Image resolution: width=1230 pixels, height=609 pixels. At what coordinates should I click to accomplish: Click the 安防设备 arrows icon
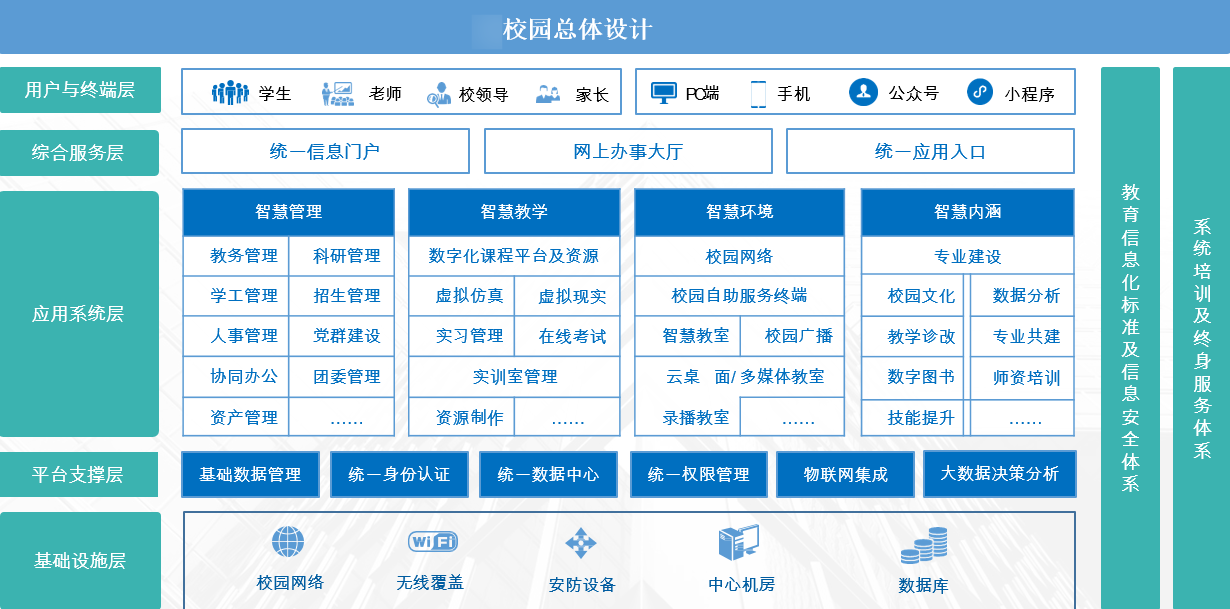(581, 543)
